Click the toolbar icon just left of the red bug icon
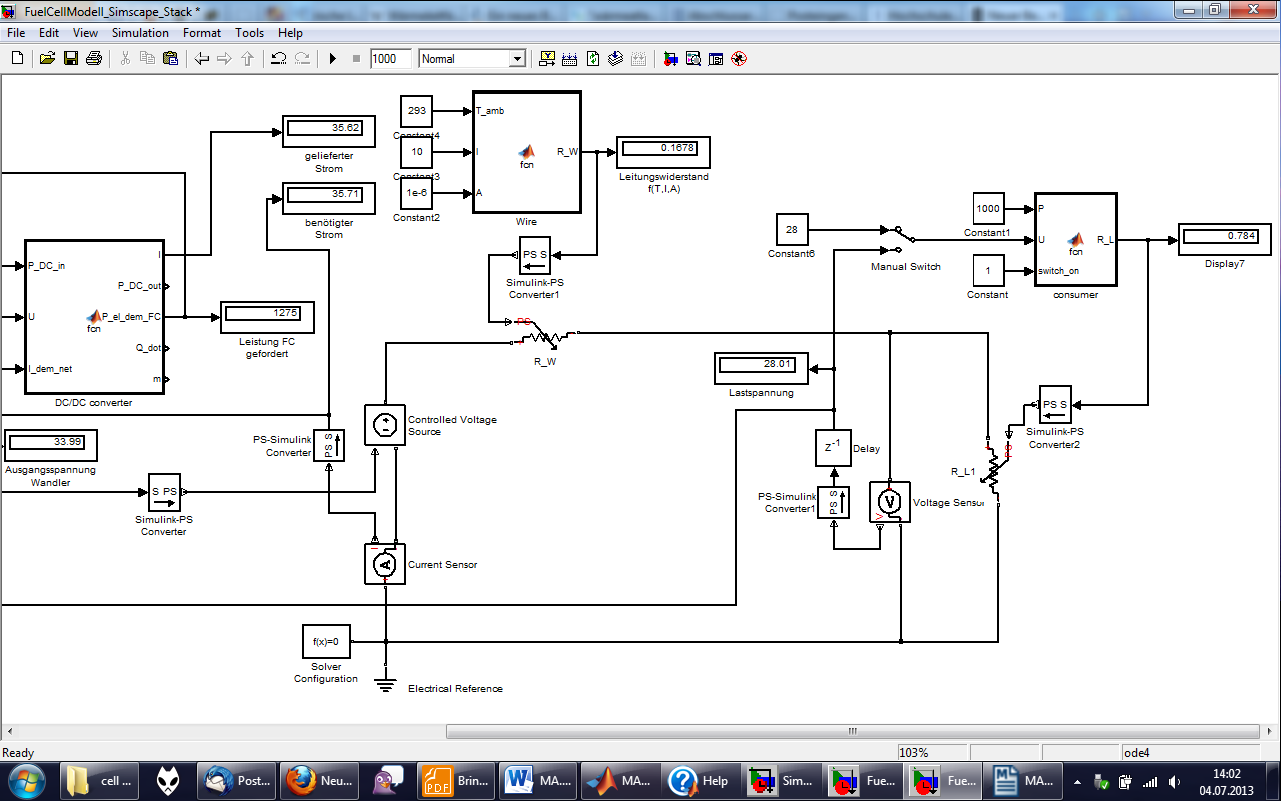This screenshot has height=801, width=1281. 716,59
